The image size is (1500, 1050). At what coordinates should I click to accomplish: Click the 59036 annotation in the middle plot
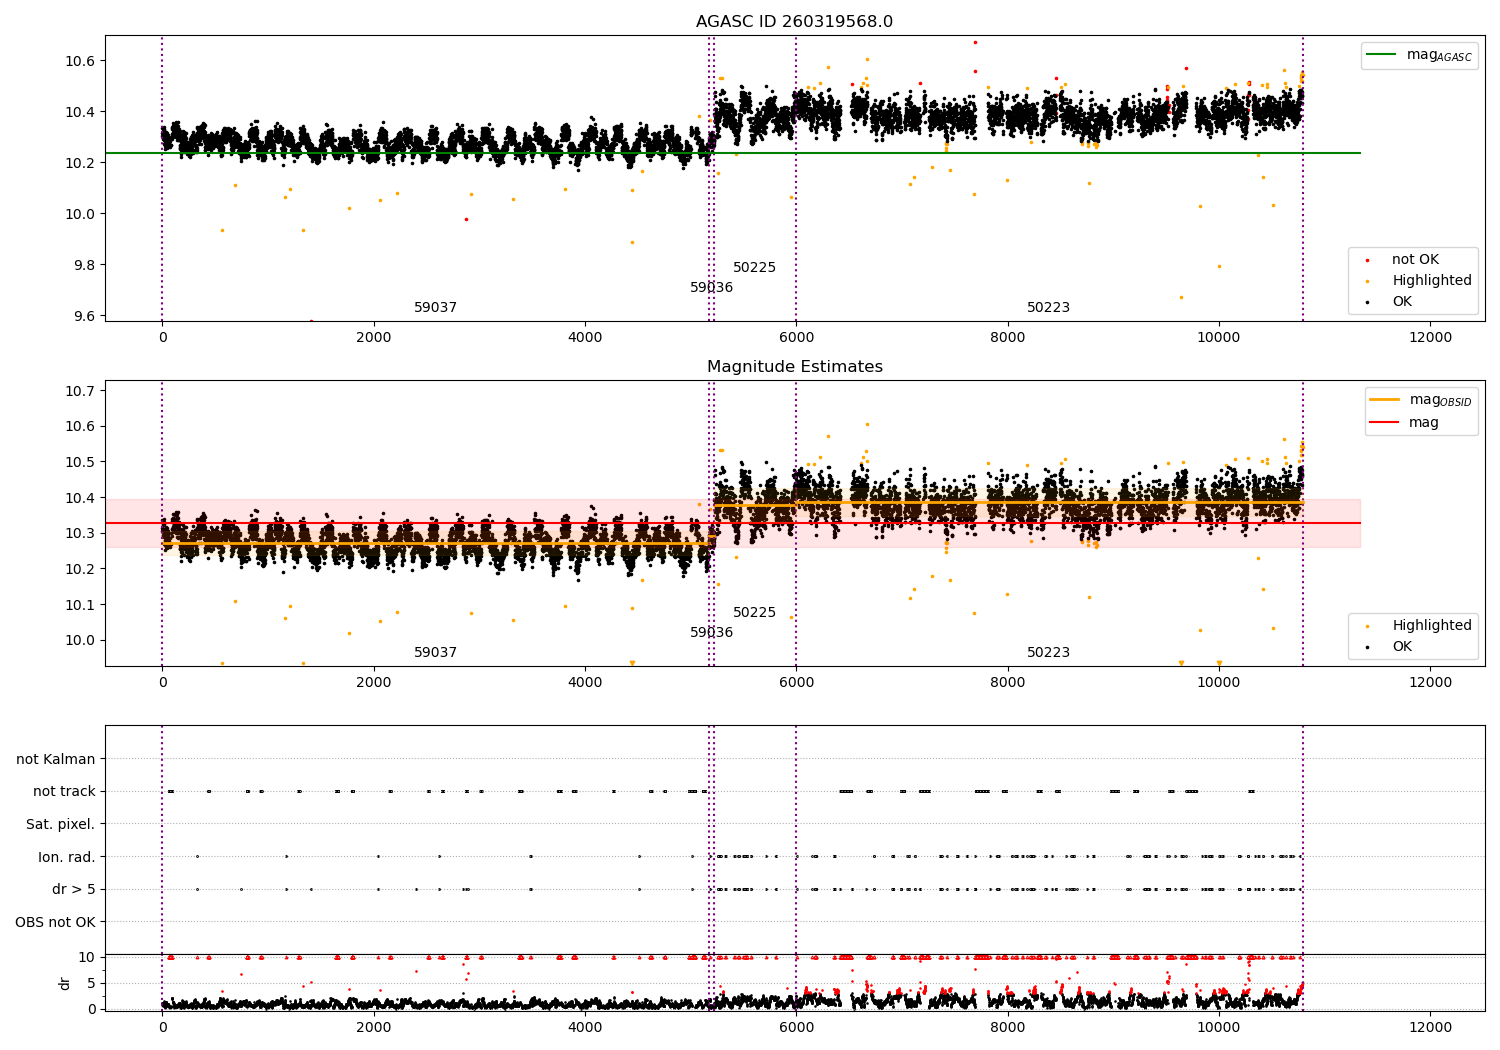click(711, 633)
